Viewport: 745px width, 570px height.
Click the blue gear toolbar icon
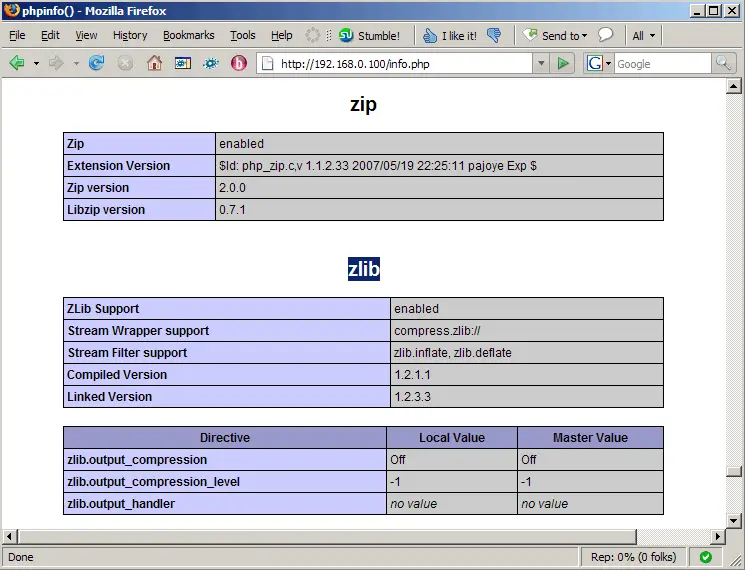coord(210,63)
